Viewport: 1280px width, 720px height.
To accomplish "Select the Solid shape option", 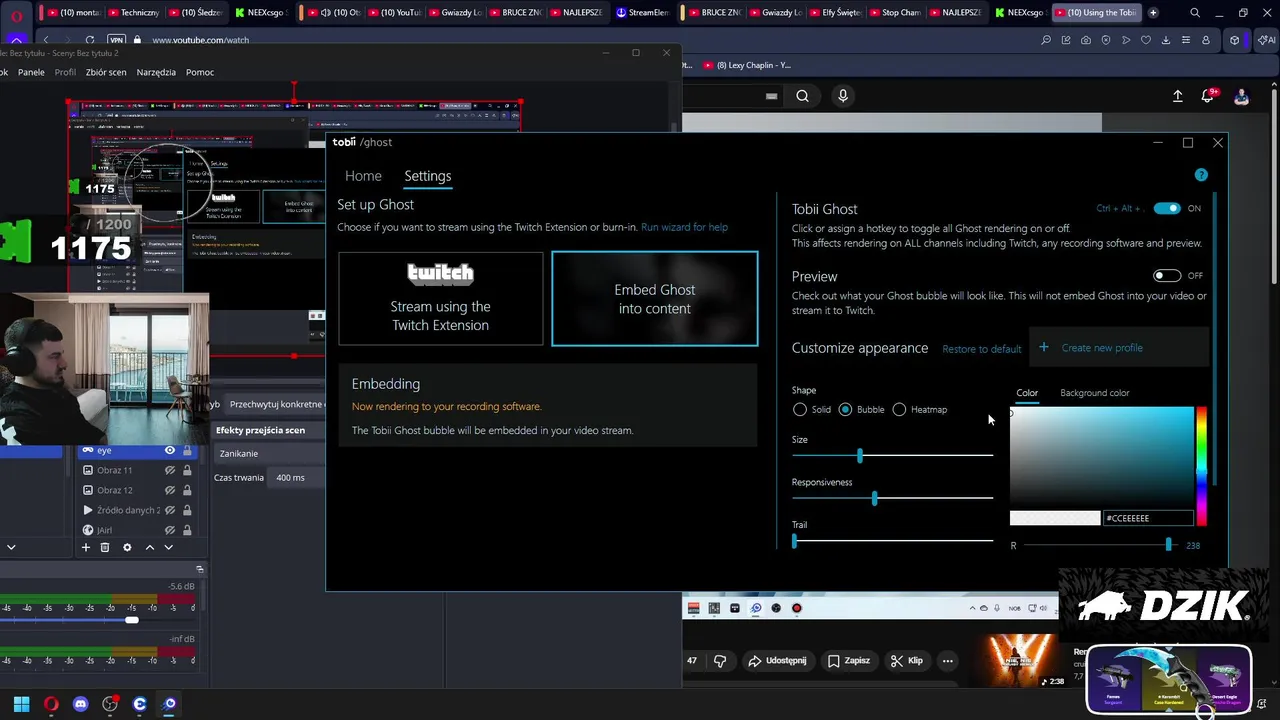I will click(x=800, y=410).
